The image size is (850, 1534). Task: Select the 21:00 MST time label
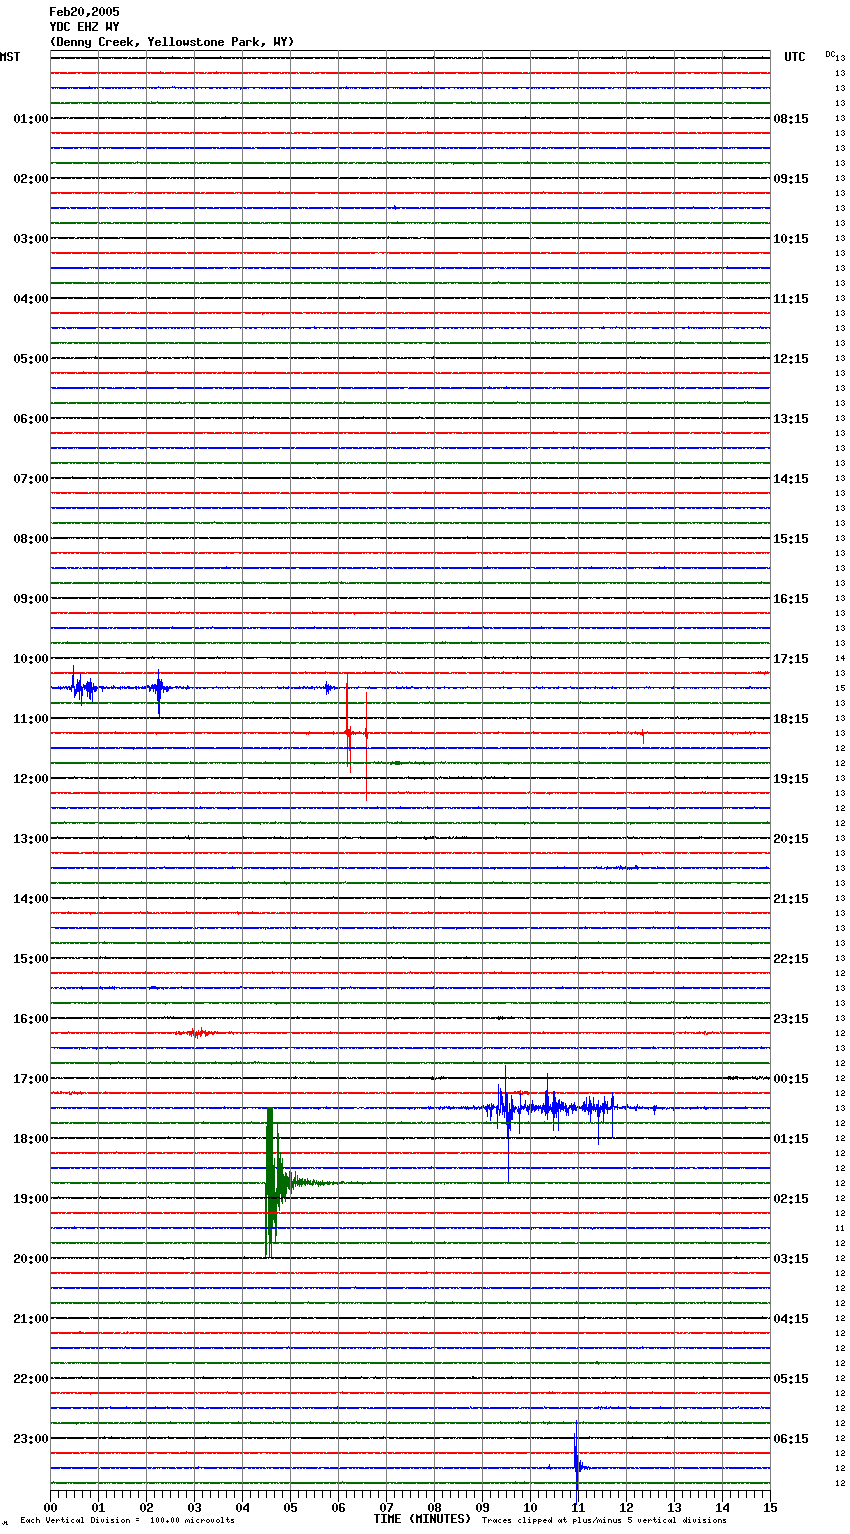(31, 1319)
